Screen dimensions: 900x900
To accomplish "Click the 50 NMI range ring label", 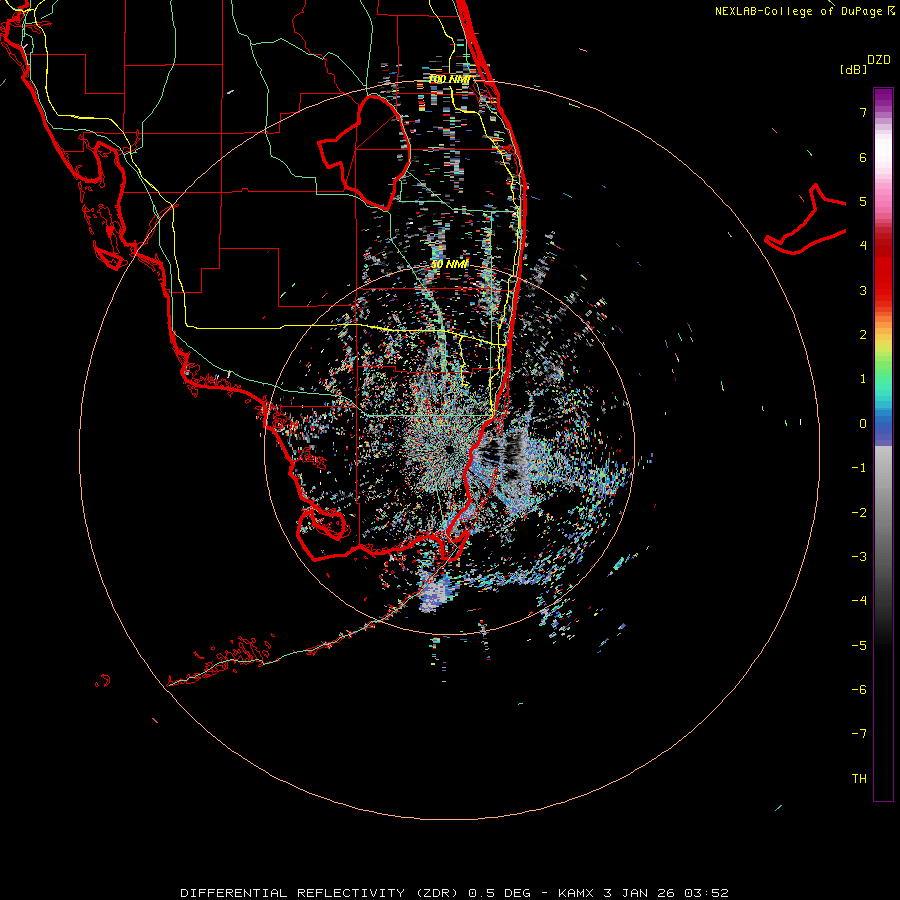I will (x=449, y=264).
